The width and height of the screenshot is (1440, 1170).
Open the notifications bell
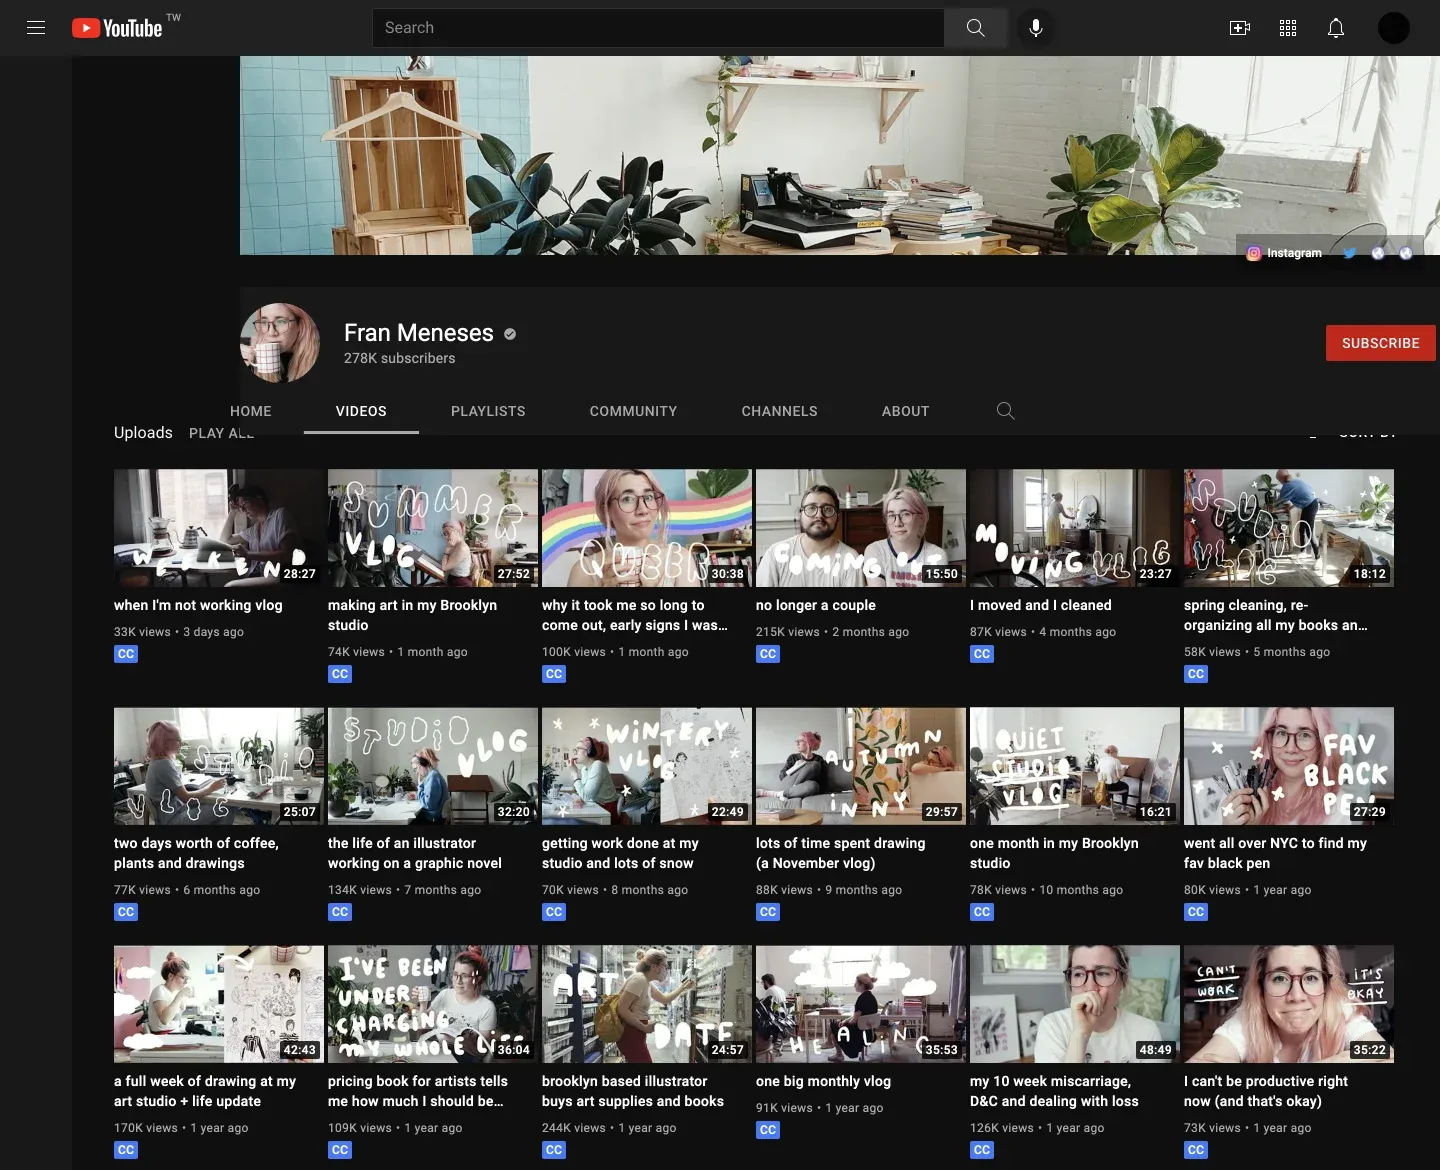(1335, 28)
